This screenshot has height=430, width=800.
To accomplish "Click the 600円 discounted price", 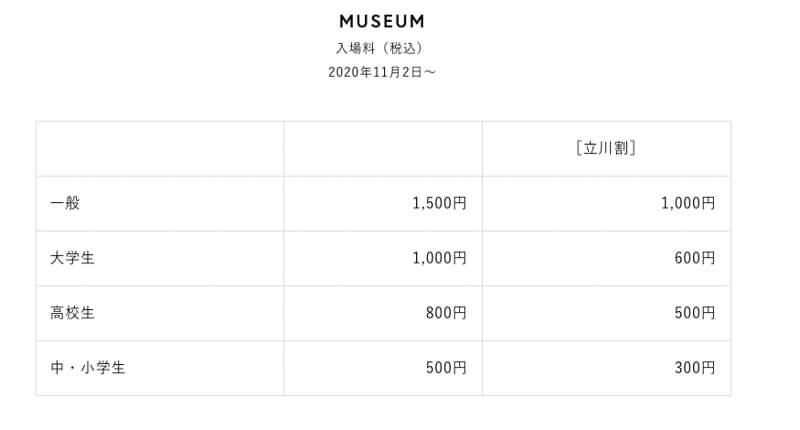I will 695,259.
